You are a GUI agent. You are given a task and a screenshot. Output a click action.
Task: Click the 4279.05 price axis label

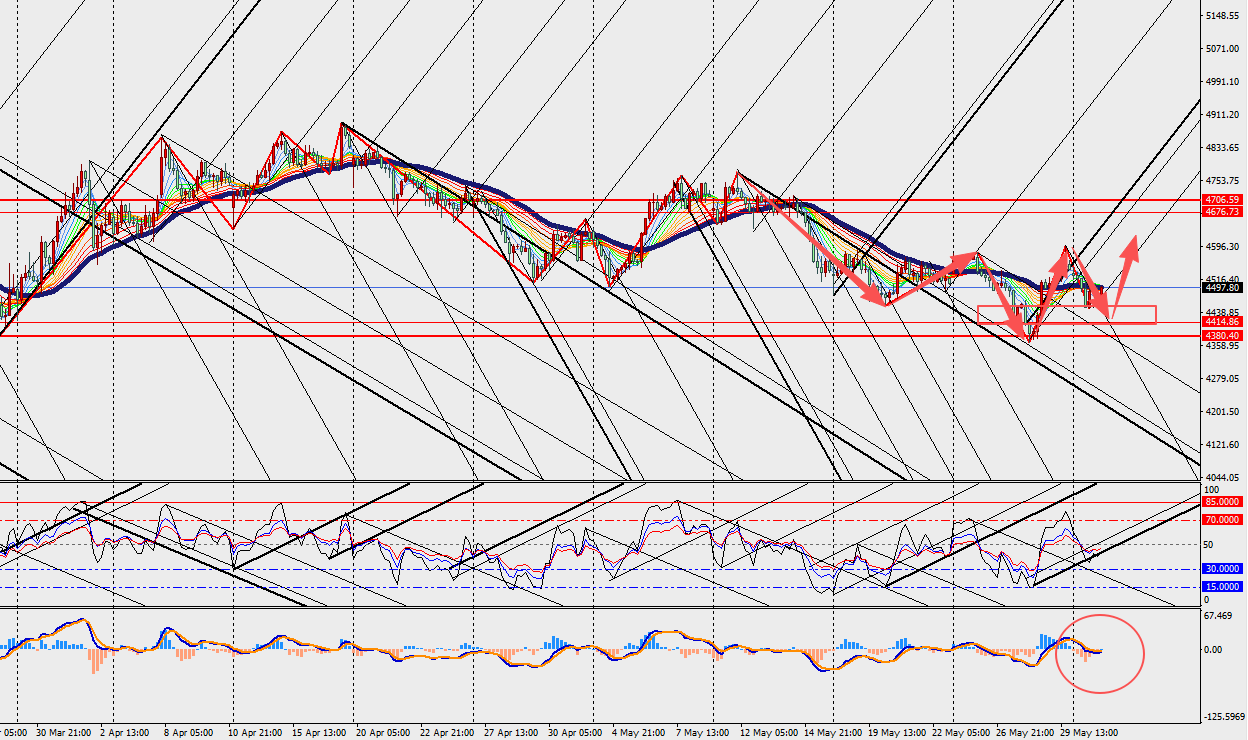pos(1224,379)
